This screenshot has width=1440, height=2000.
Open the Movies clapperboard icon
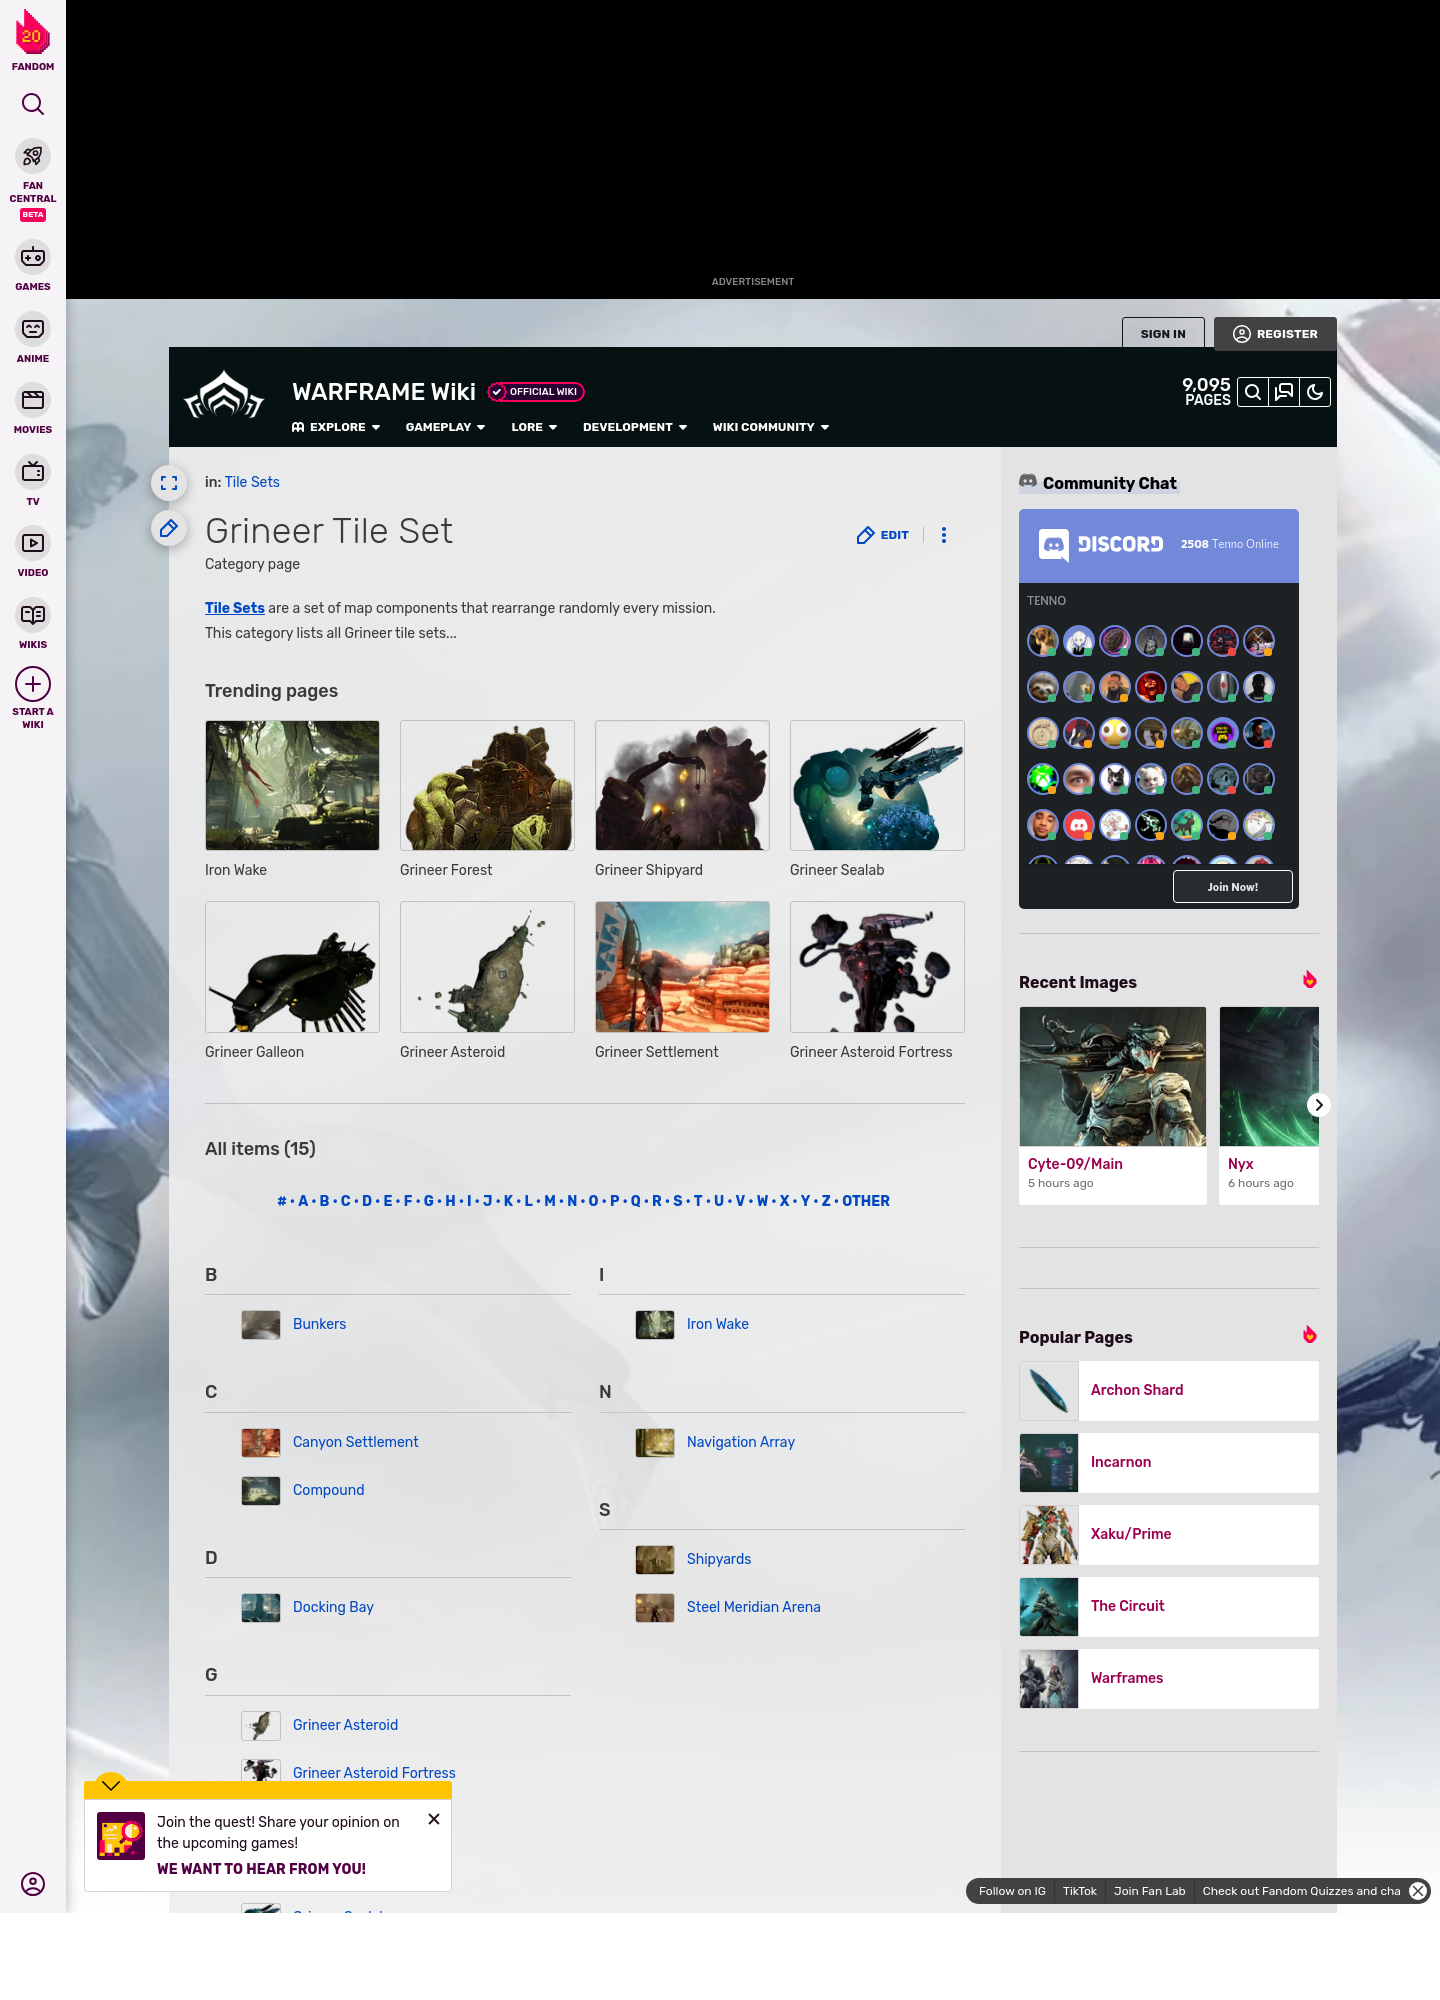tap(33, 400)
